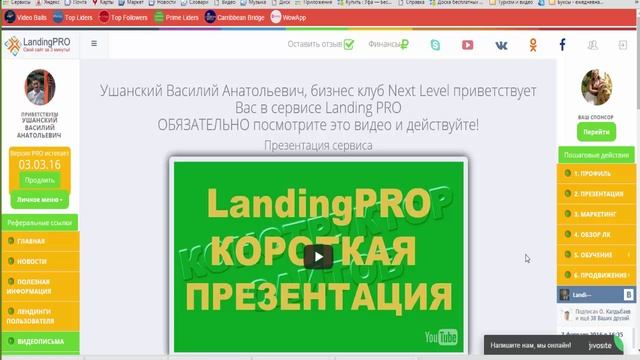The height and width of the screenshot is (360, 640).
Task: Click the YouTube logo on video
Action: click(441, 337)
